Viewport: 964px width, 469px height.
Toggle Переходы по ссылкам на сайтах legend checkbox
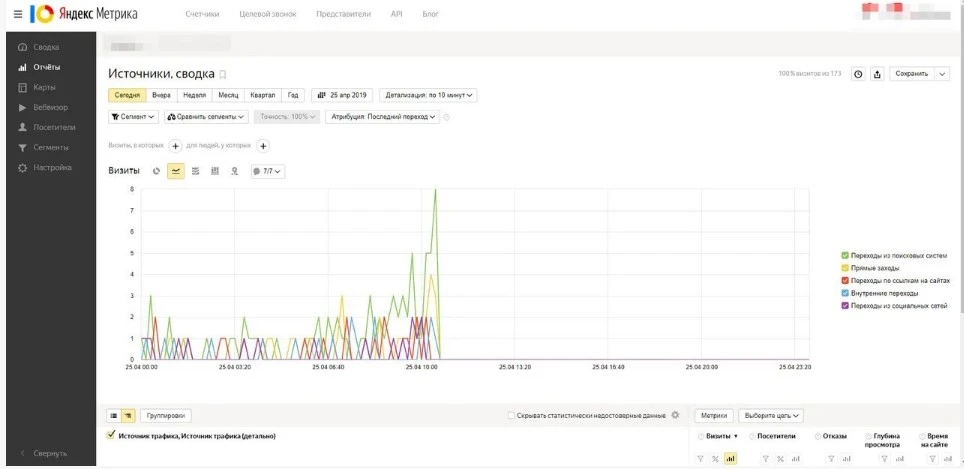point(845,280)
